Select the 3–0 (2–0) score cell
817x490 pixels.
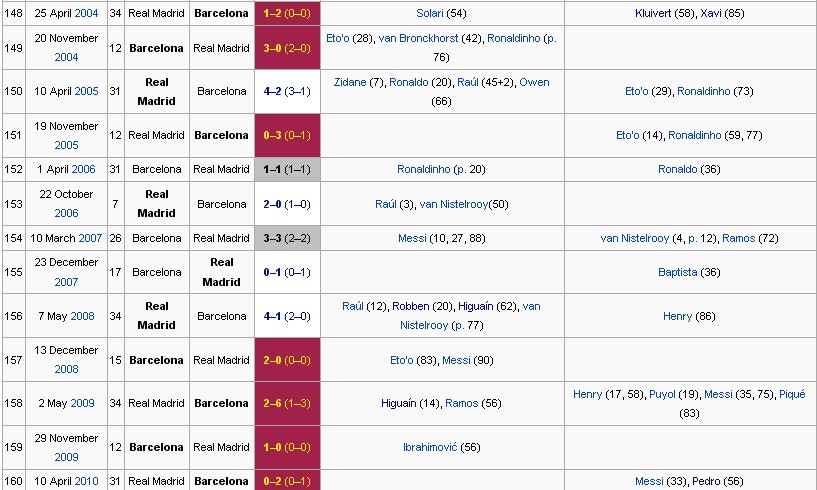coord(287,48)
